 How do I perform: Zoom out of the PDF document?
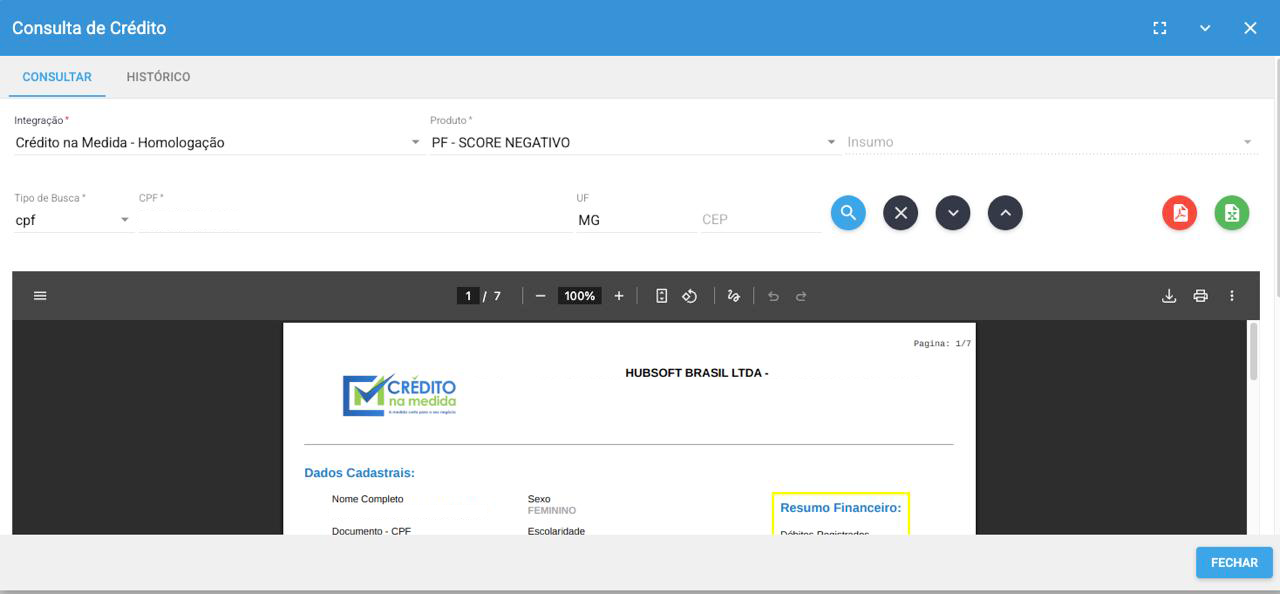540,296
